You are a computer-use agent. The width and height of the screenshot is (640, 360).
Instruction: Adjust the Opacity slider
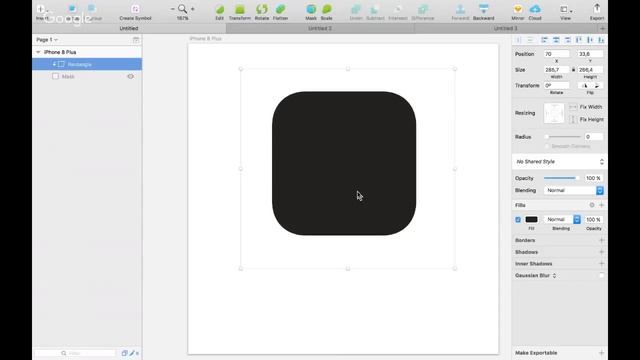pyautogui.click(x=561, y=178)
